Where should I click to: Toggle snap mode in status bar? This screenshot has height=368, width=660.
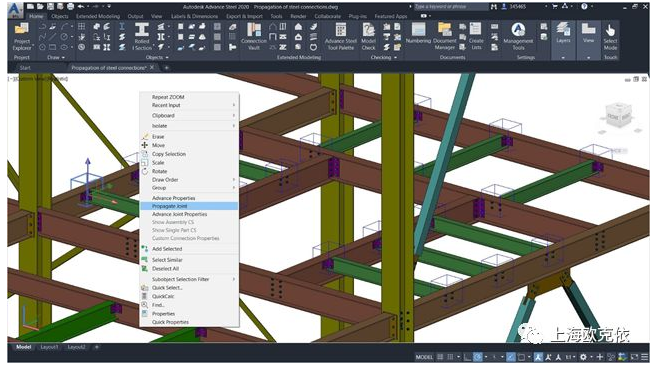(450, 357)
